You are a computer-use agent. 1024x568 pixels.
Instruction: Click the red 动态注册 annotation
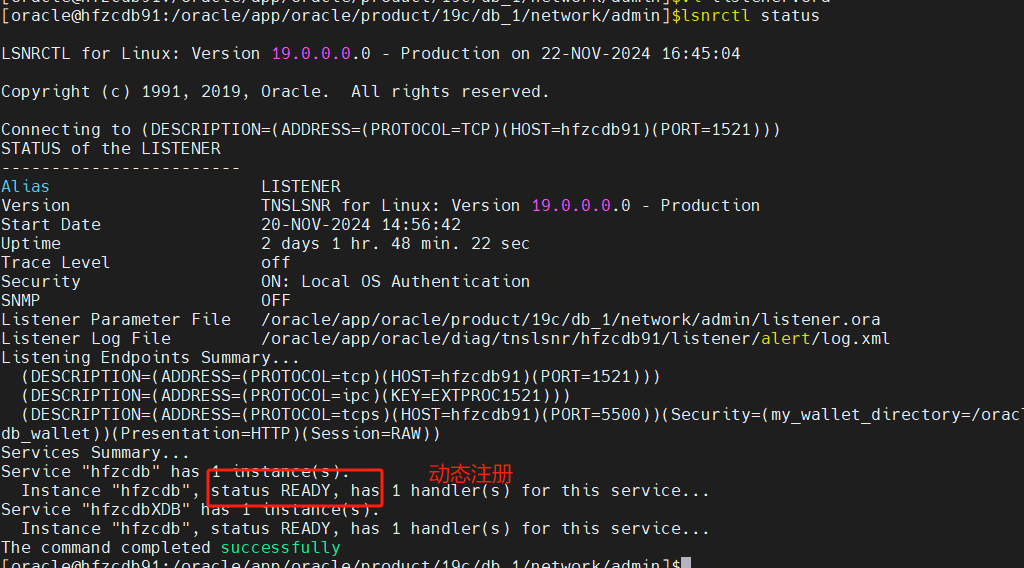[x=470, y=473]
